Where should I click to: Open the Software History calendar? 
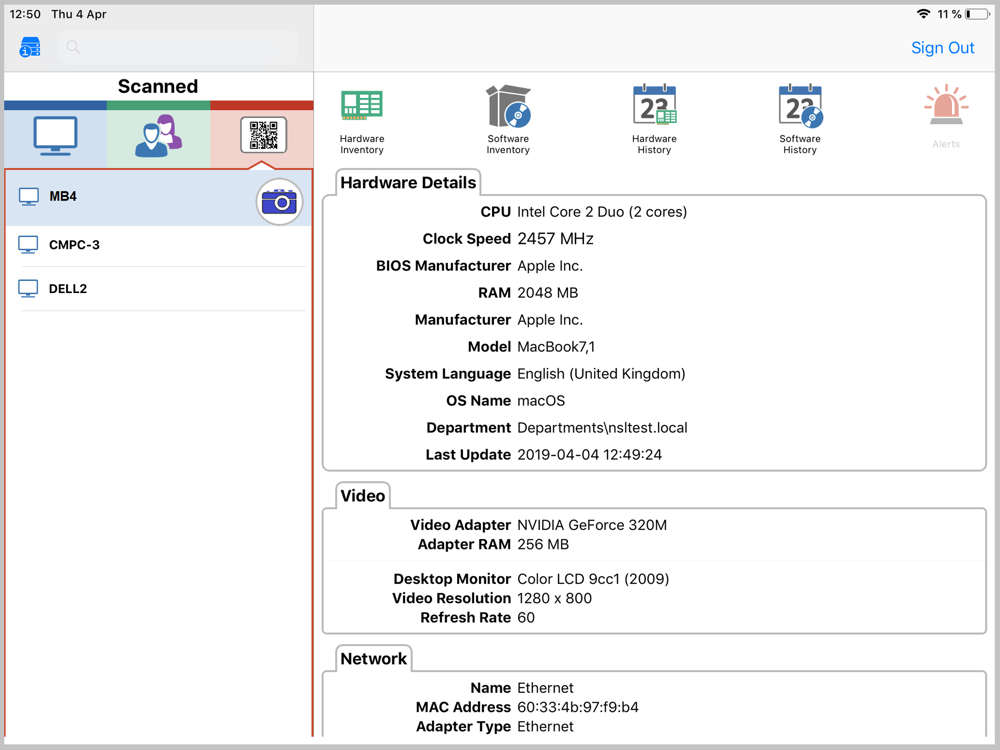(x=800, y=120)
